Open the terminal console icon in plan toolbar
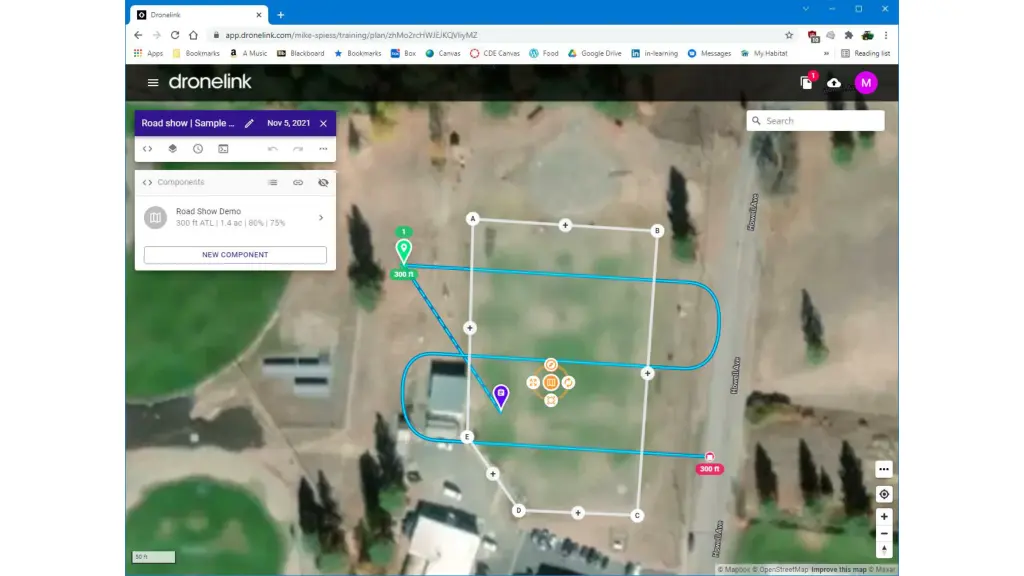Image resolution: width=1024 pixels, height=576 pixels. pyautogui.click(x=223, y=149)
